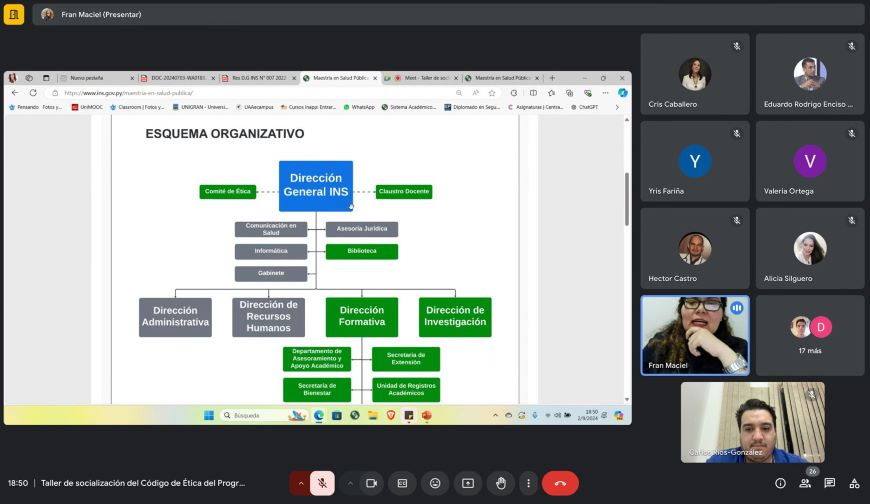Turn on captions

coord(402,483)
